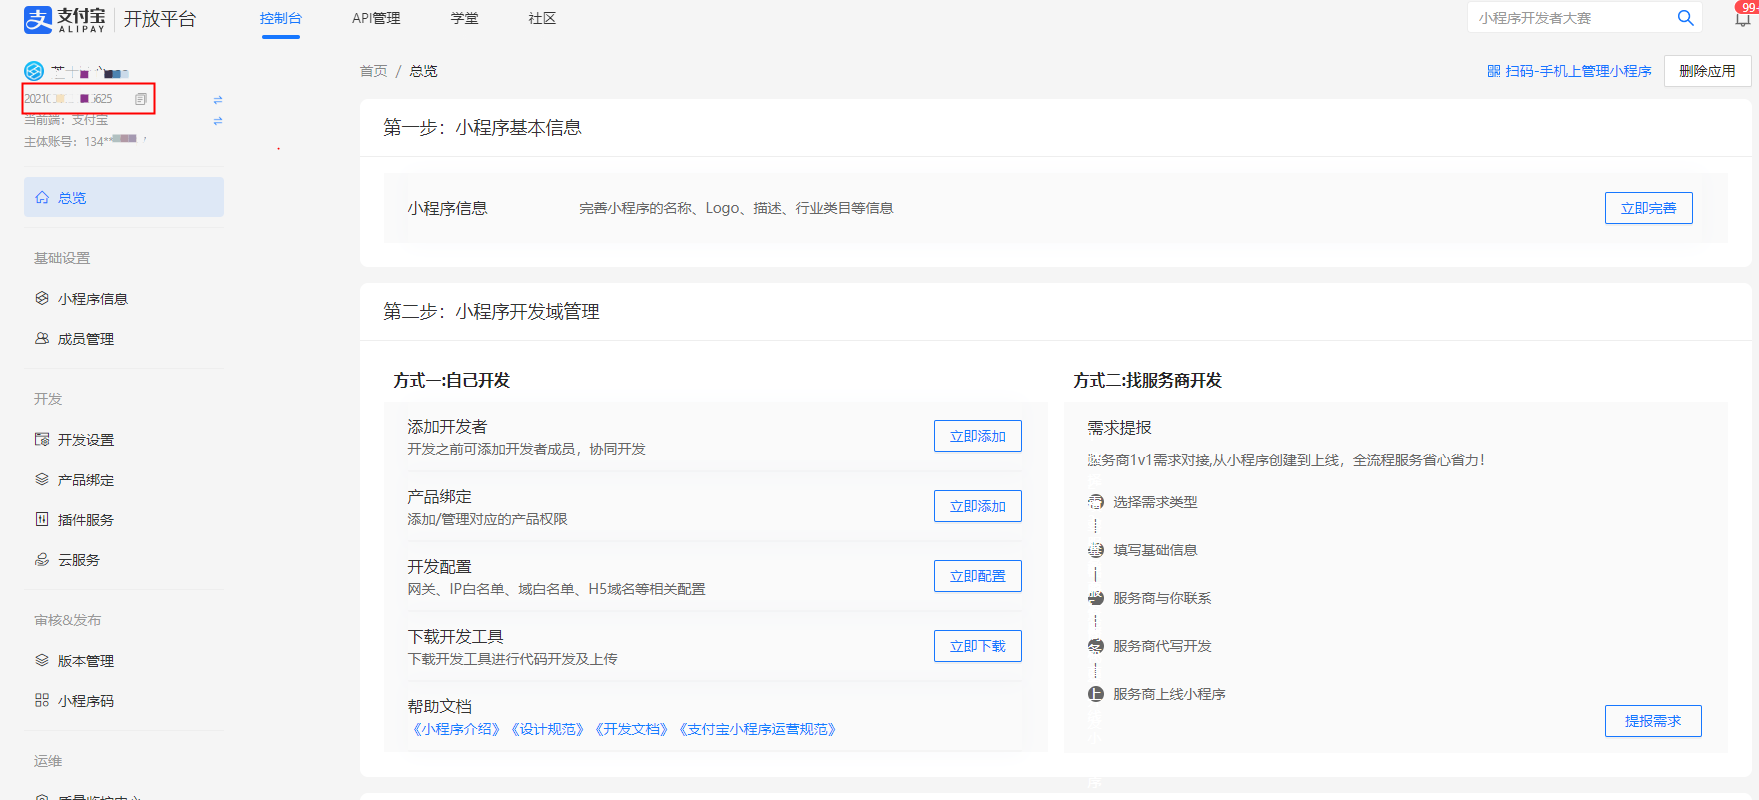This screenshot has height=800, width=1759.
Task: Open the 《小程序介绍》 help link
Action: 456,729
